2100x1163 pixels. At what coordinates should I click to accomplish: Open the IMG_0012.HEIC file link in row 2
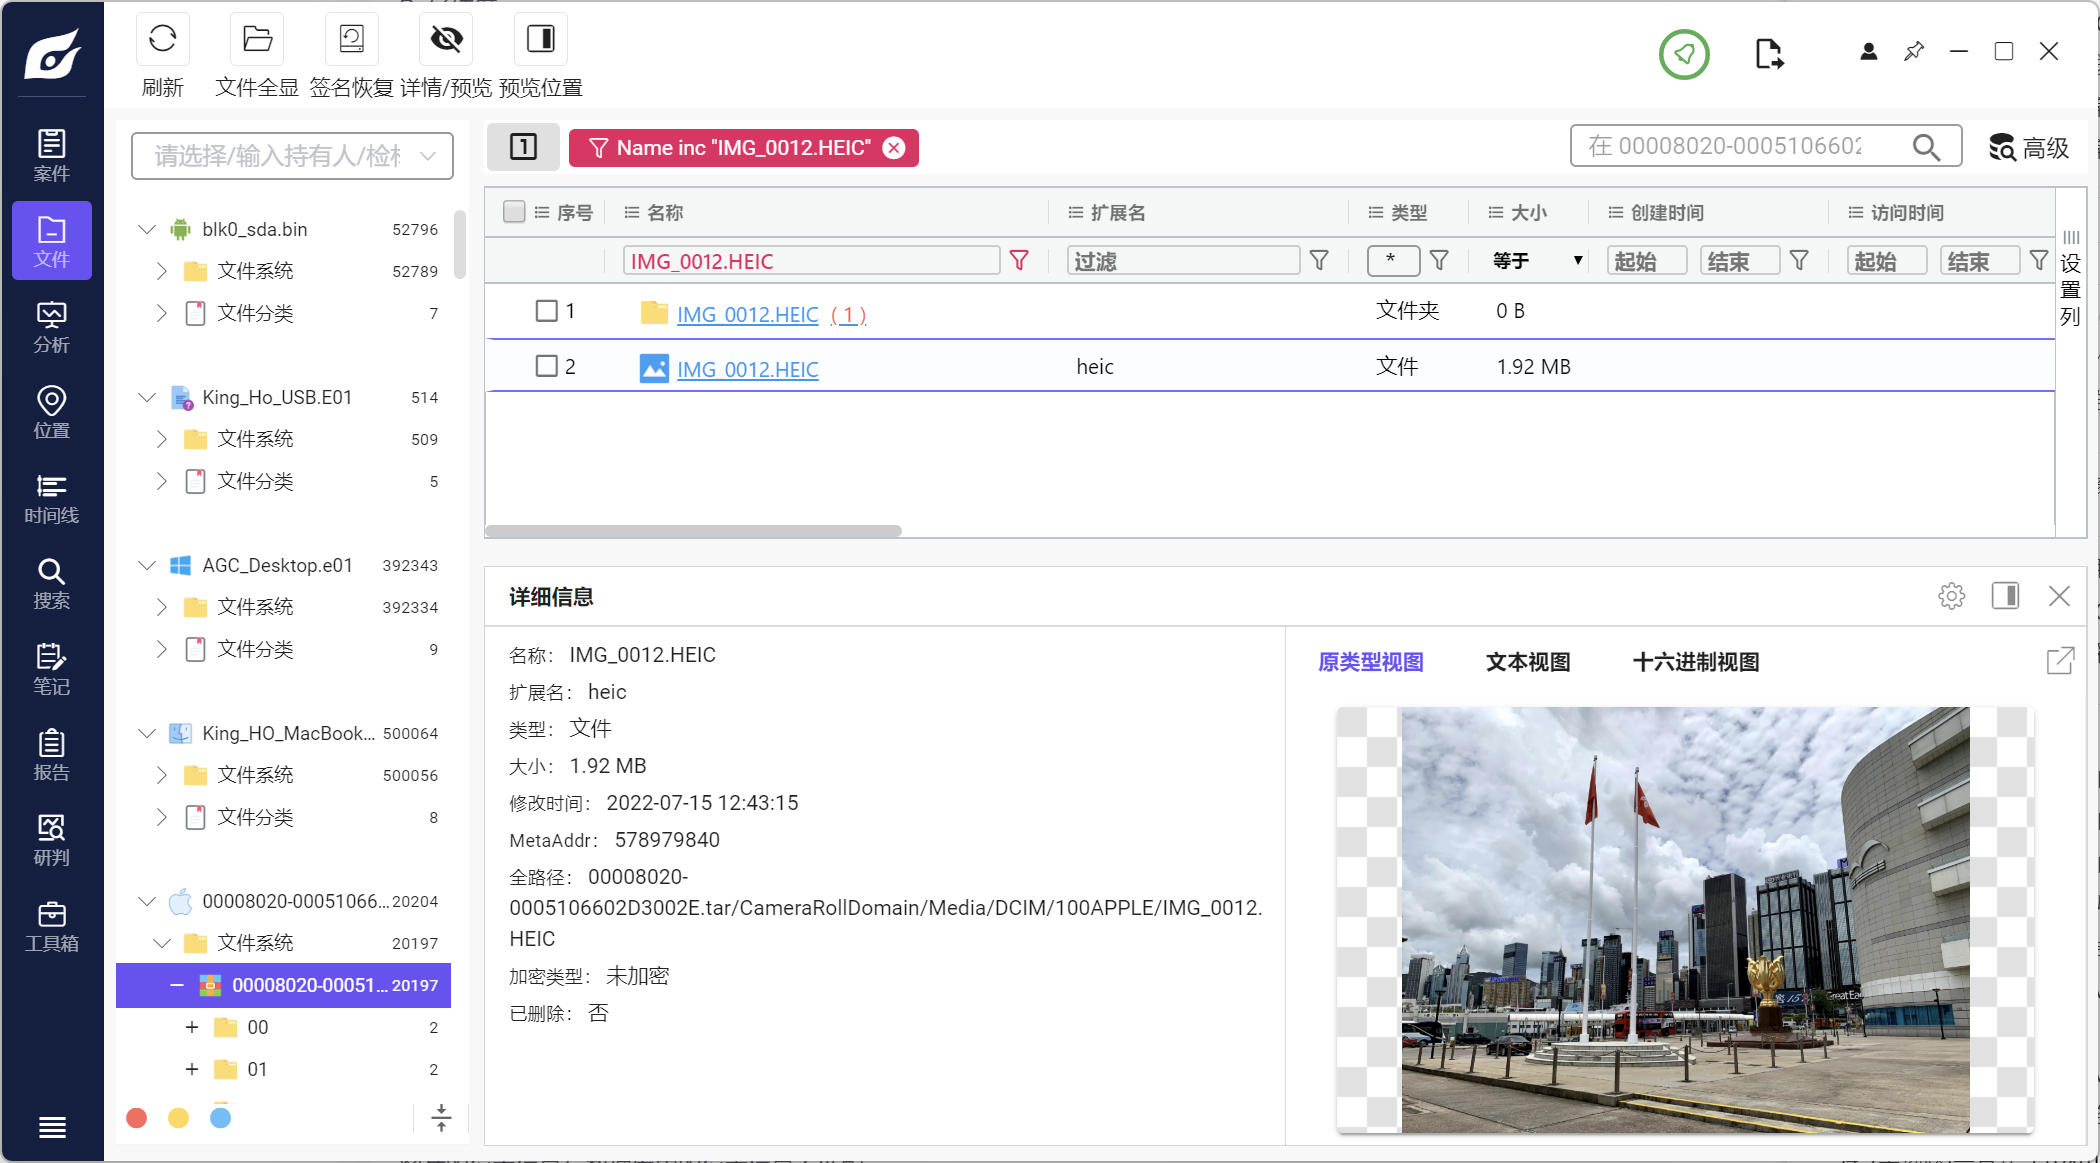(x=747, y=369)
